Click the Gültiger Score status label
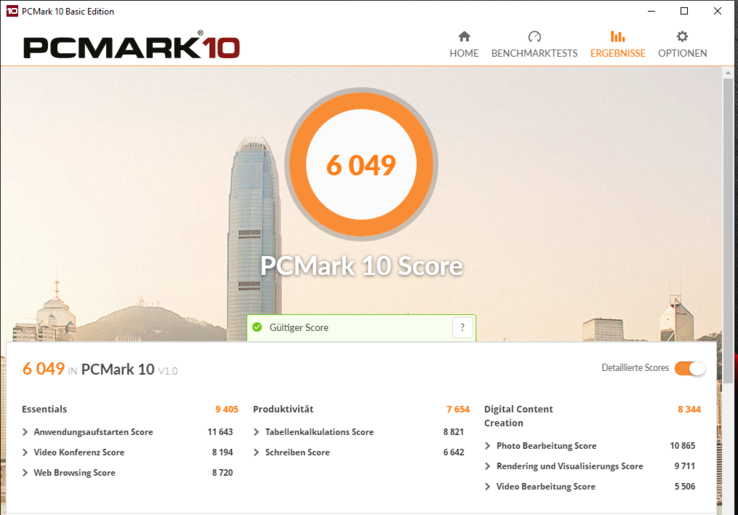Viewport: 738px width, 515px height. point(299,328)
